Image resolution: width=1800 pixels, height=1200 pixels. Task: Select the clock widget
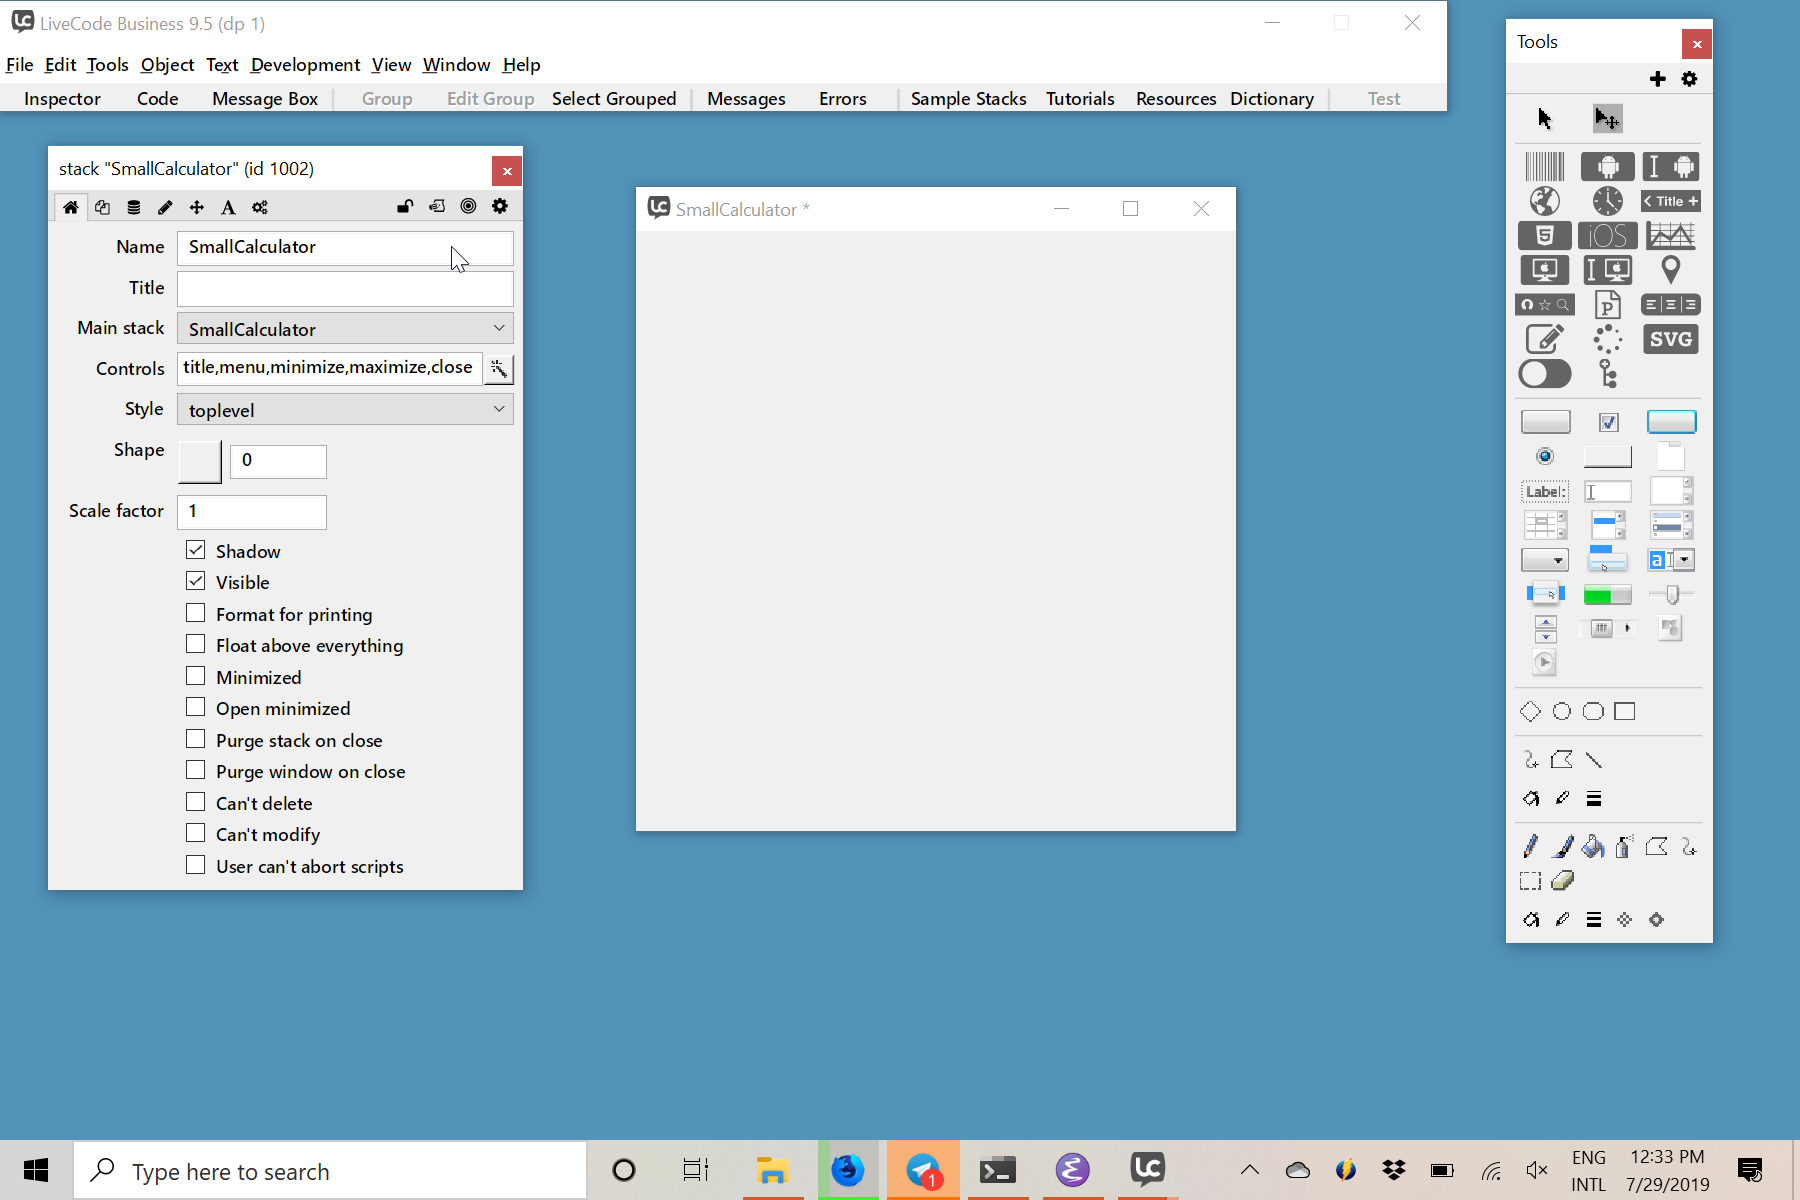pyautogui.click(x=1607, y=201)
